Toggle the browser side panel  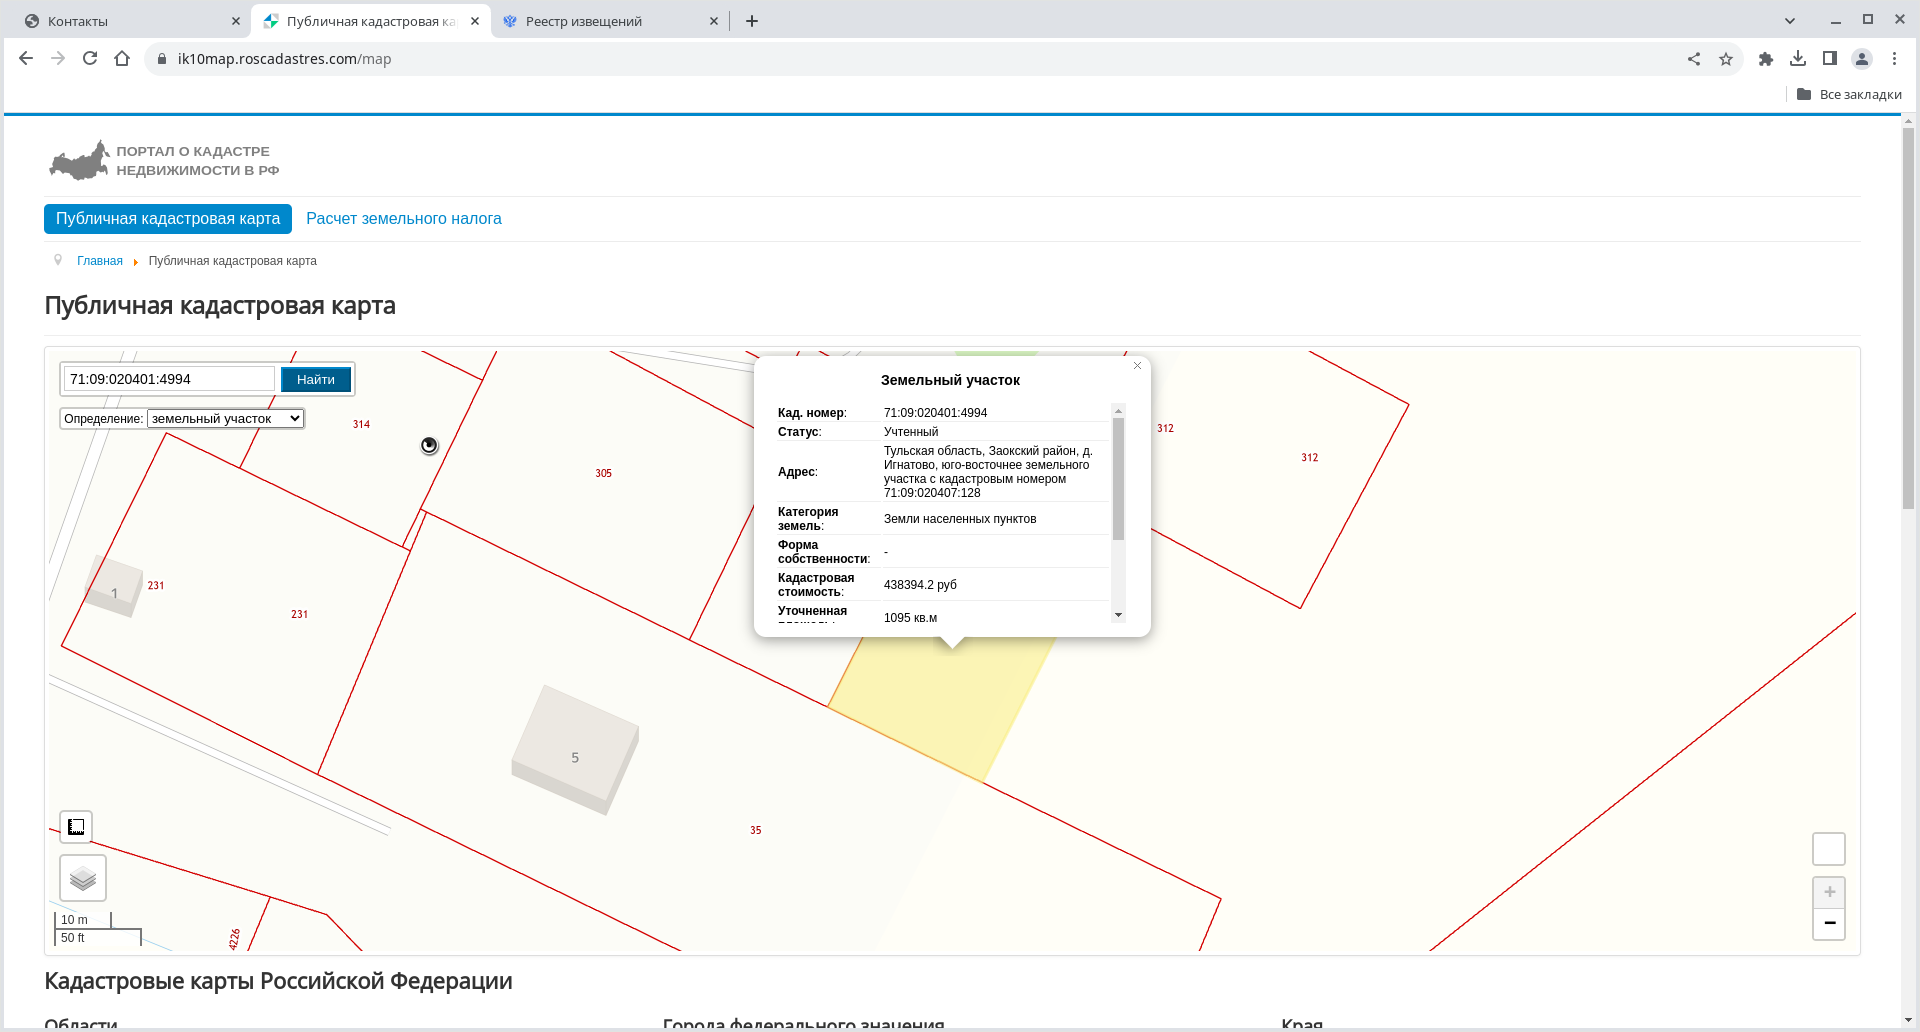(x=1830, y=59)
